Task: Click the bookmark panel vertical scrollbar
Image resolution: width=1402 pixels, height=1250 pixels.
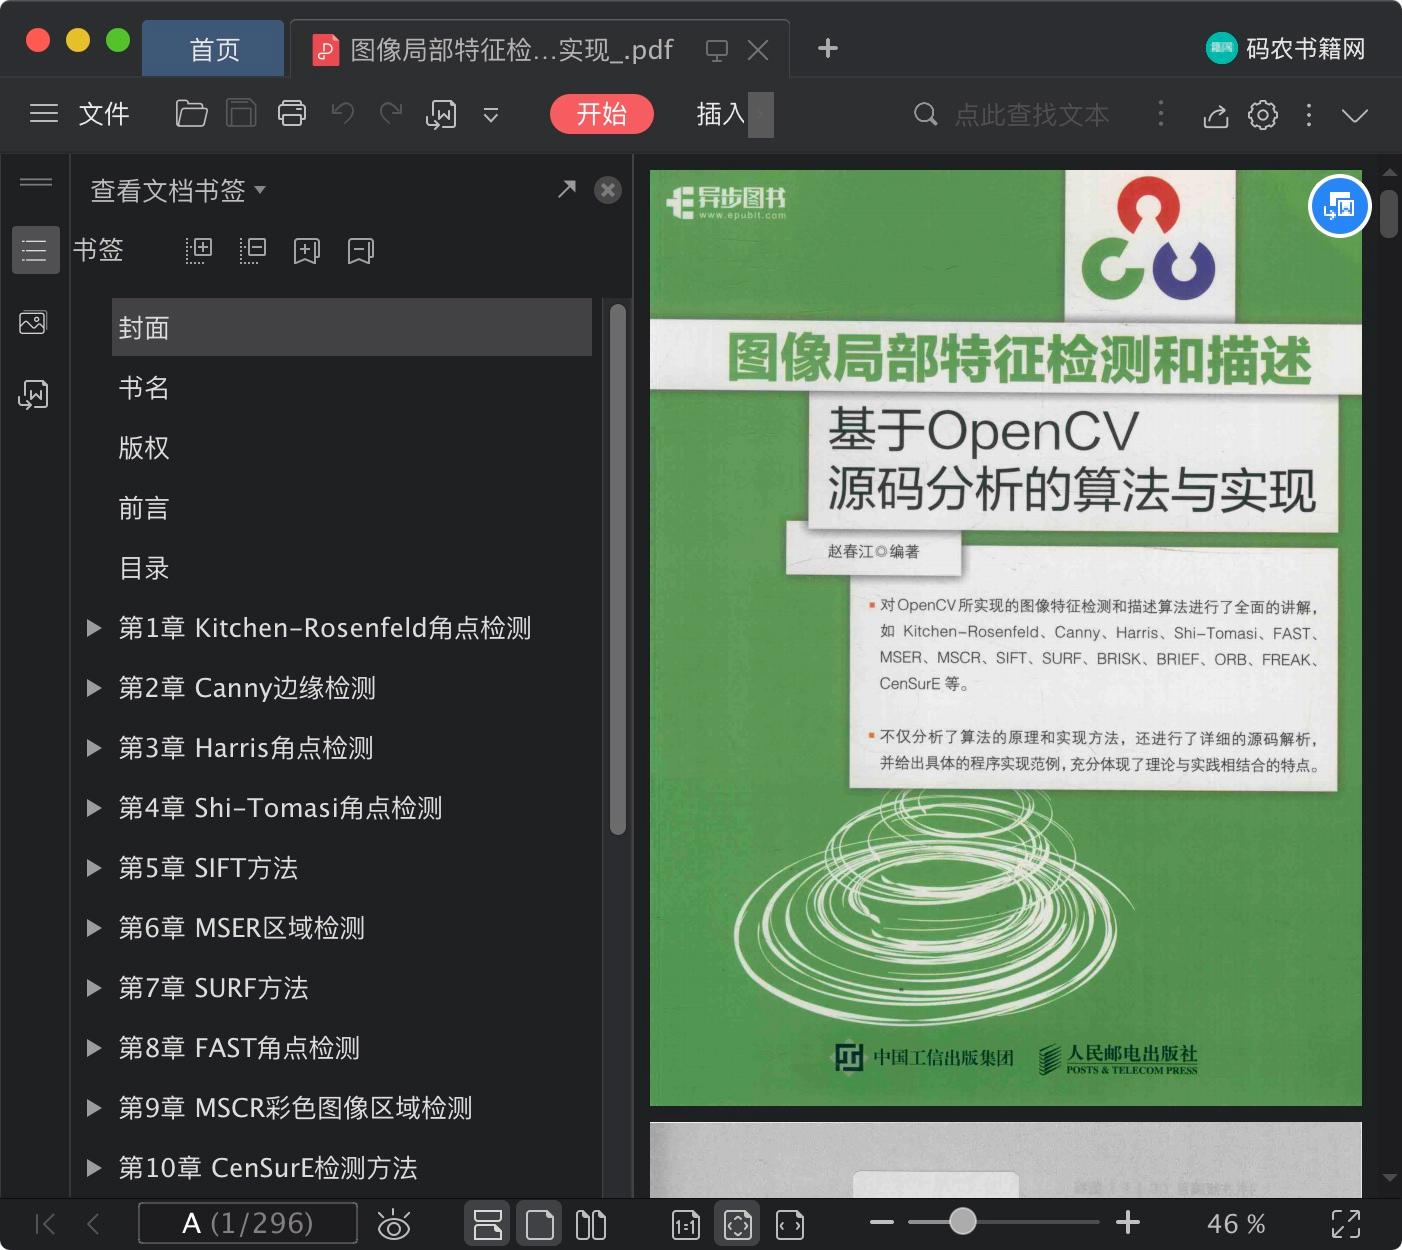Action: point(618,568)
